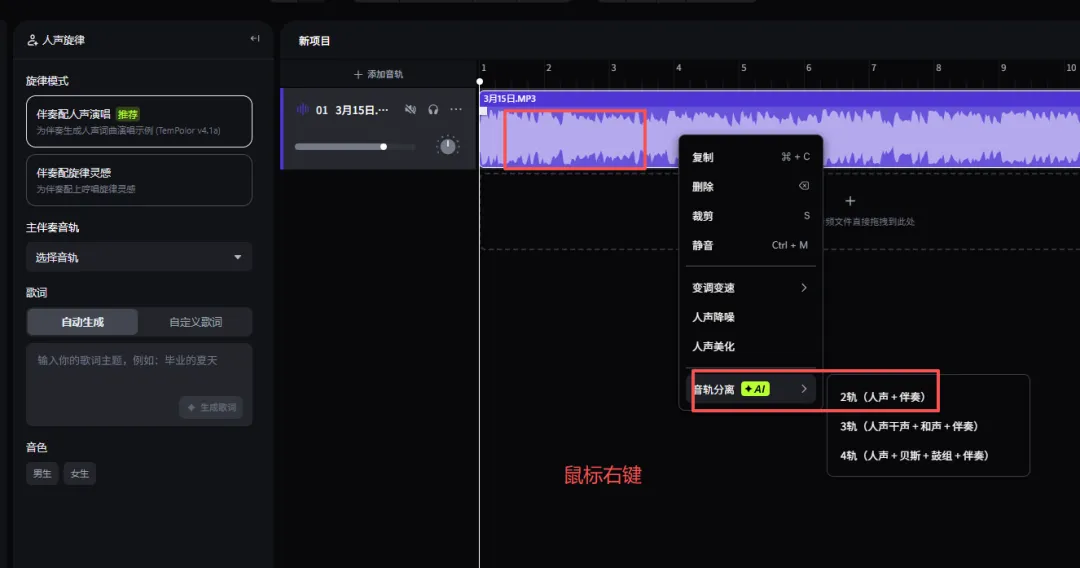Screen dimensions: 1080x568
Task: Choose 裁剪 in context menu
Action: pyautogui.click(x=750, y=216)
